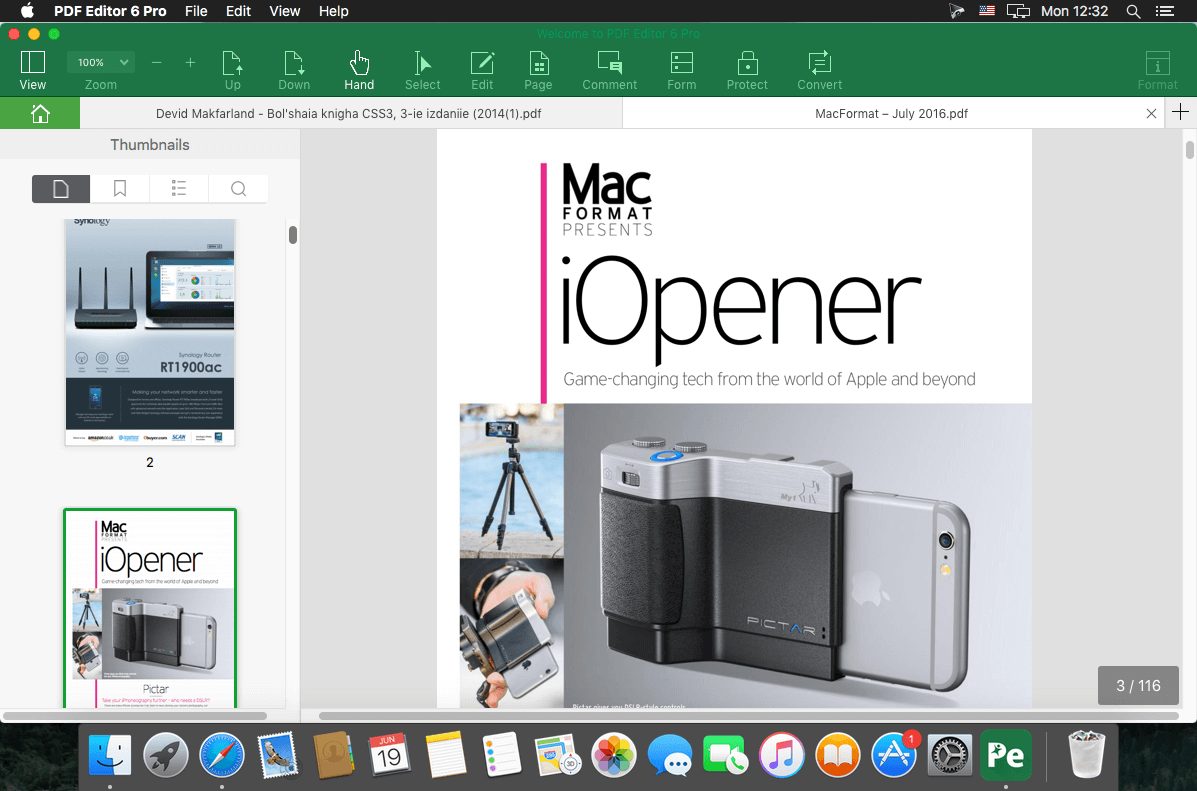Launch PDF Editor Pe icon in Dock

1005,754
